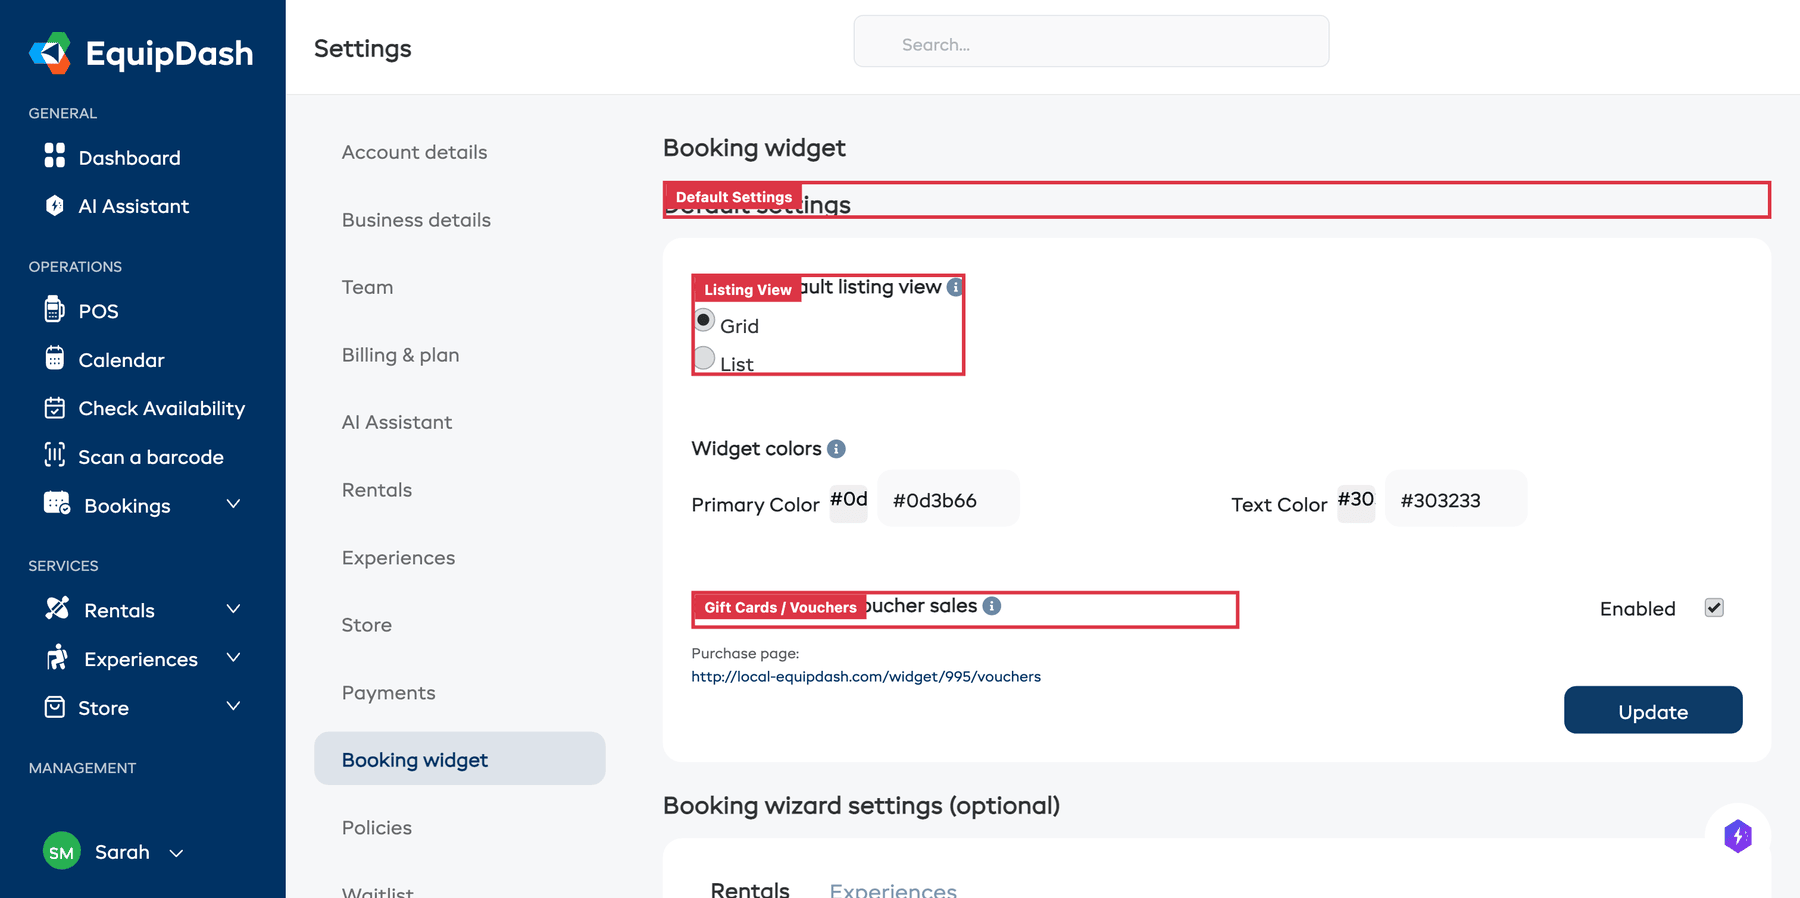Click the info icon next to Widget colors
This screenshot has height=898, width=1800.
pos(836,449)
